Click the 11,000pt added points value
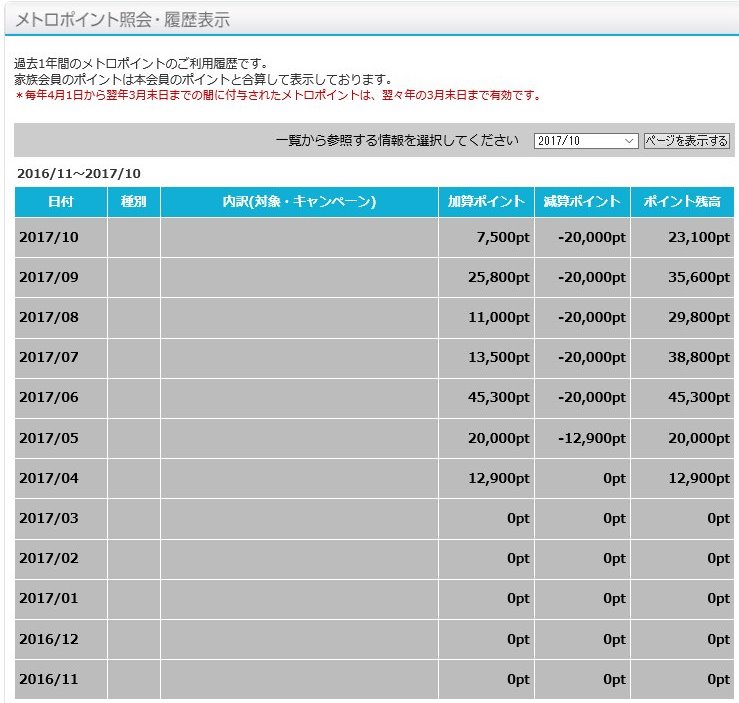The width and height of the screenshot is (739, 703). pos(499,317)
